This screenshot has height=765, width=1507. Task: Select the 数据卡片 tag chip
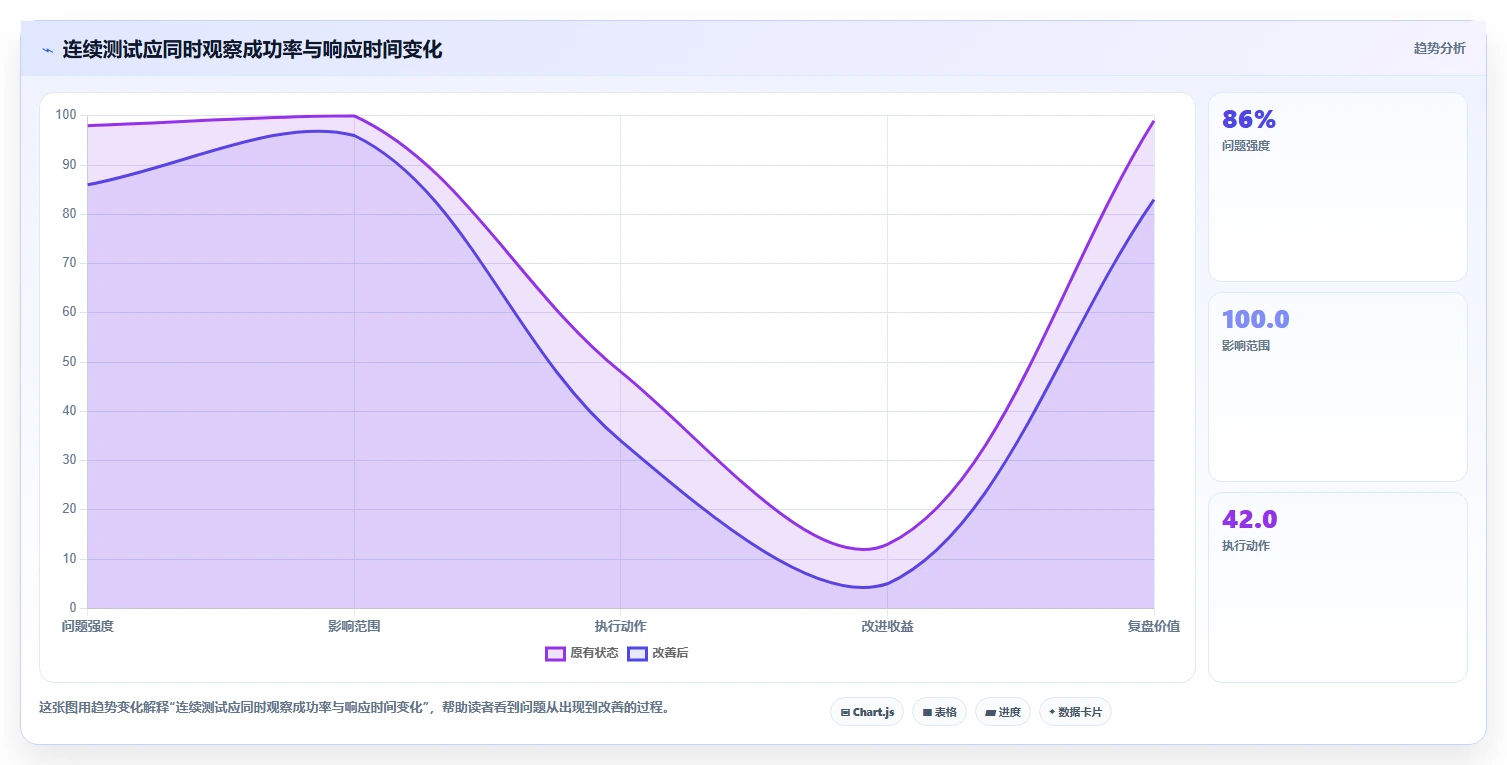[1075, 712]
